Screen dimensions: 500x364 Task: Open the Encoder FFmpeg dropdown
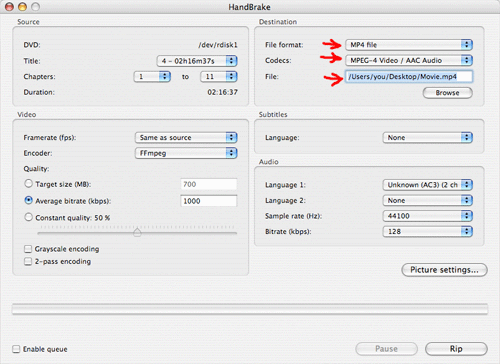tap(186, 153)
